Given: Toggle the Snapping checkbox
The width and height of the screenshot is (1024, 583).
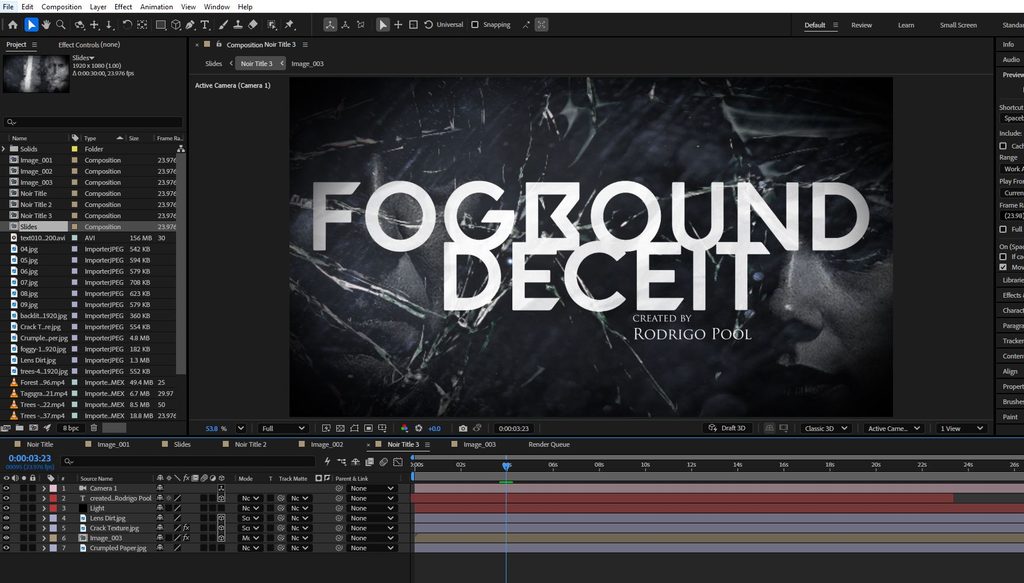Looking at the screenshot, I should click(475, 25).
